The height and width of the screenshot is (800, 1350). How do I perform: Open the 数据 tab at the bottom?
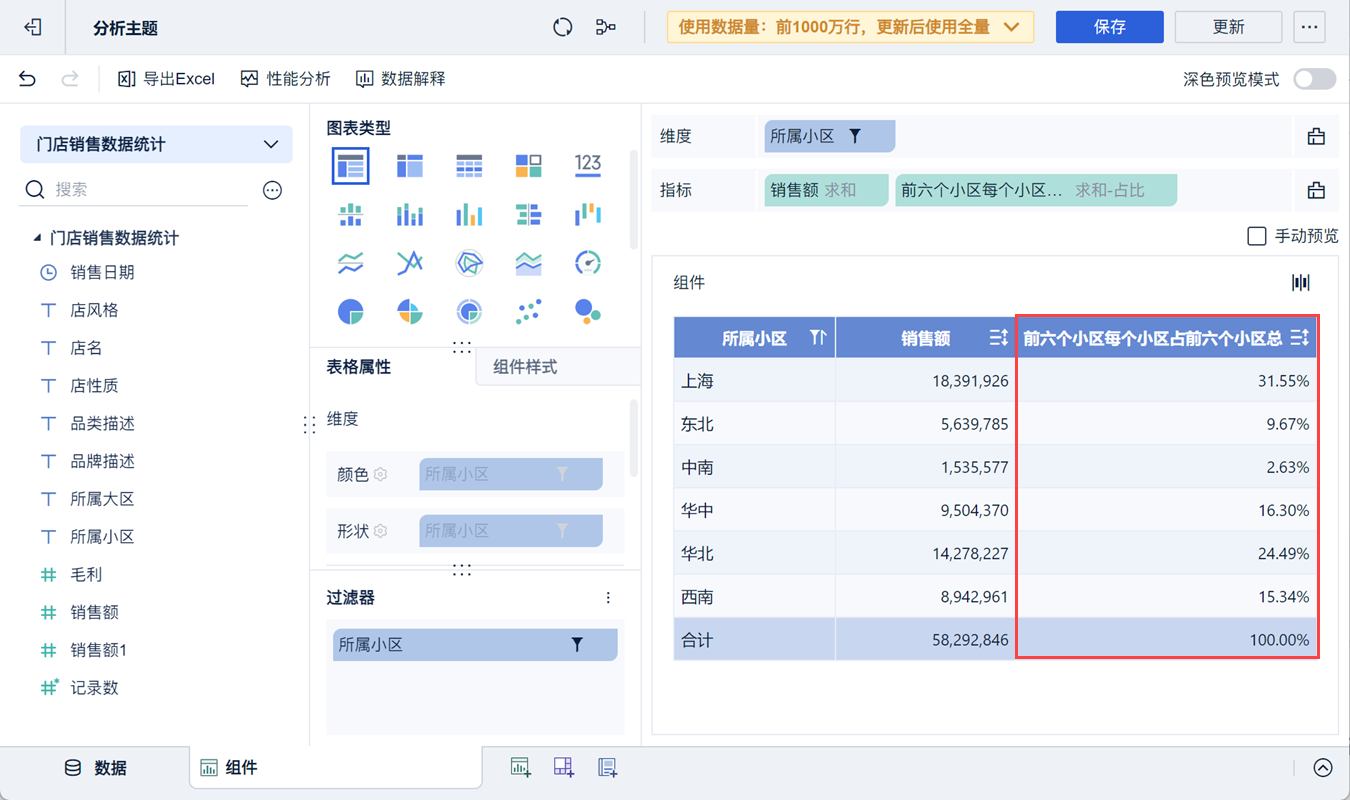[95, 768]
